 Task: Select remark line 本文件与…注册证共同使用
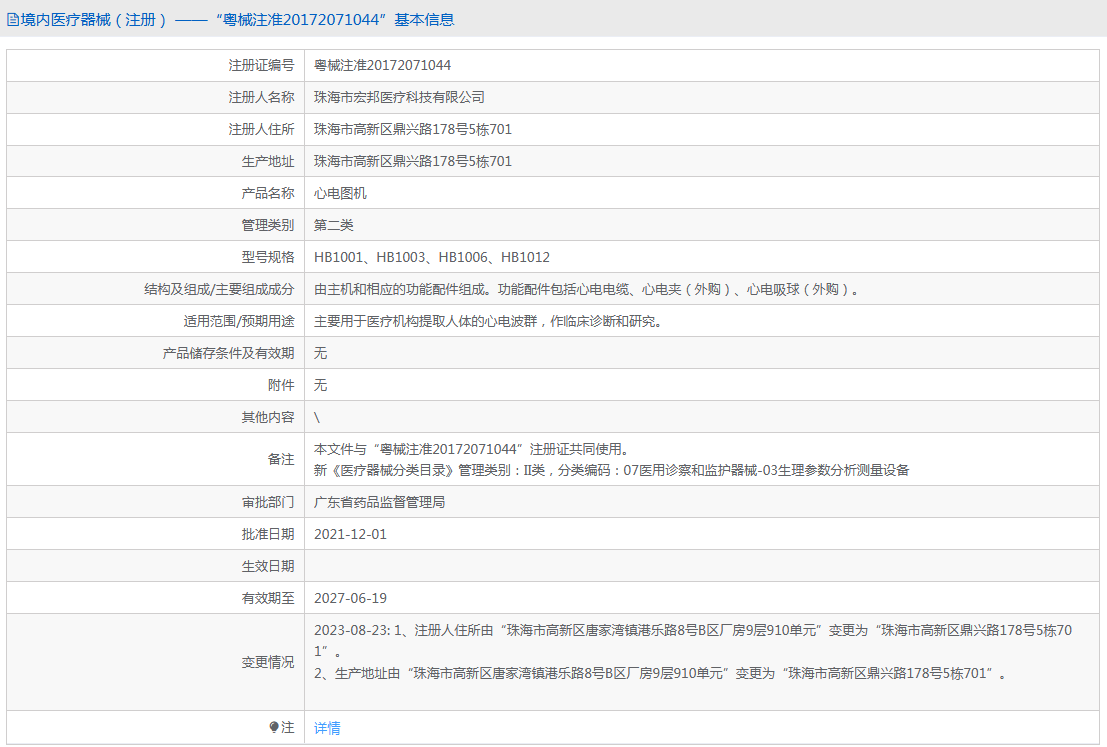point(472,449)
